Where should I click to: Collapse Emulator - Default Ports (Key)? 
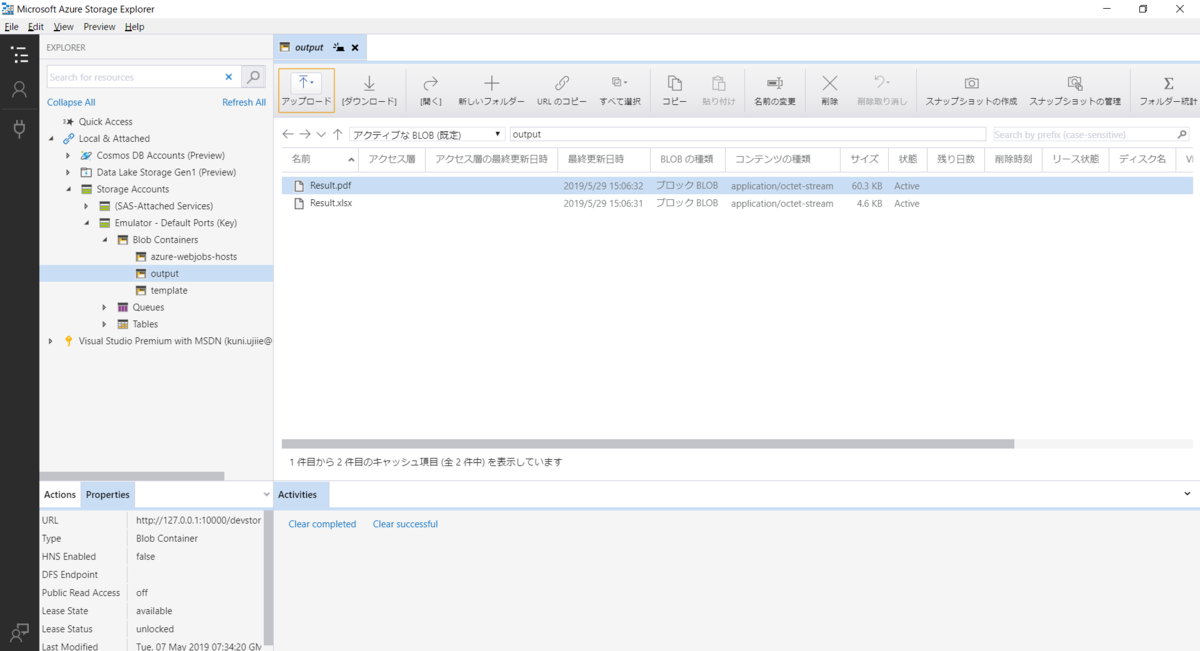coord(87,223)
